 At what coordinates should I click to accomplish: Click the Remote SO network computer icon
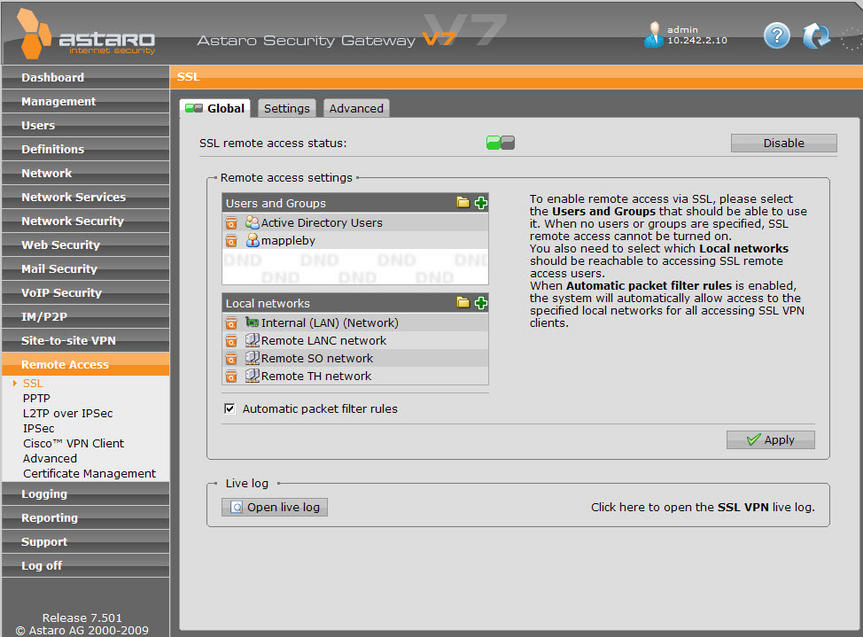point(252,358)
